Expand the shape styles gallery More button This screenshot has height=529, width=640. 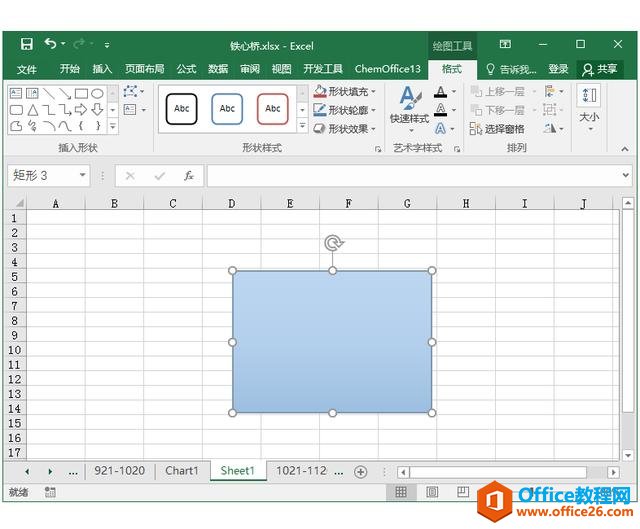[302, 125]
